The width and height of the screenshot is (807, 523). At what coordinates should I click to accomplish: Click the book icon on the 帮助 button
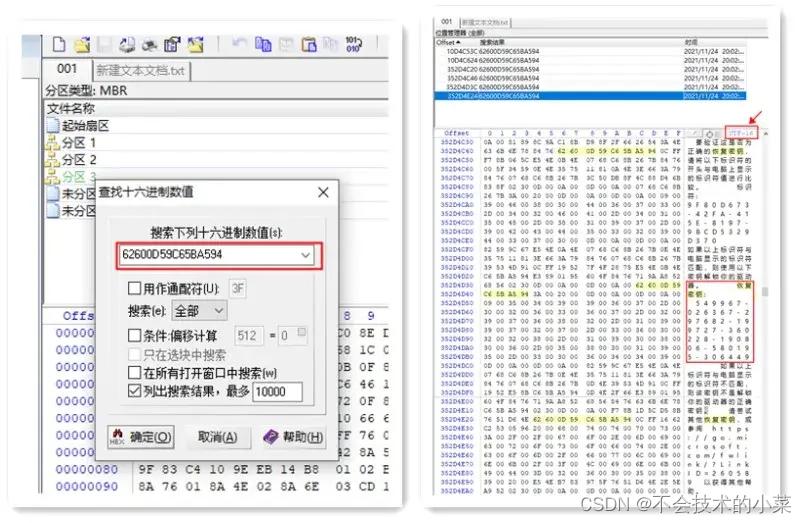271,437
